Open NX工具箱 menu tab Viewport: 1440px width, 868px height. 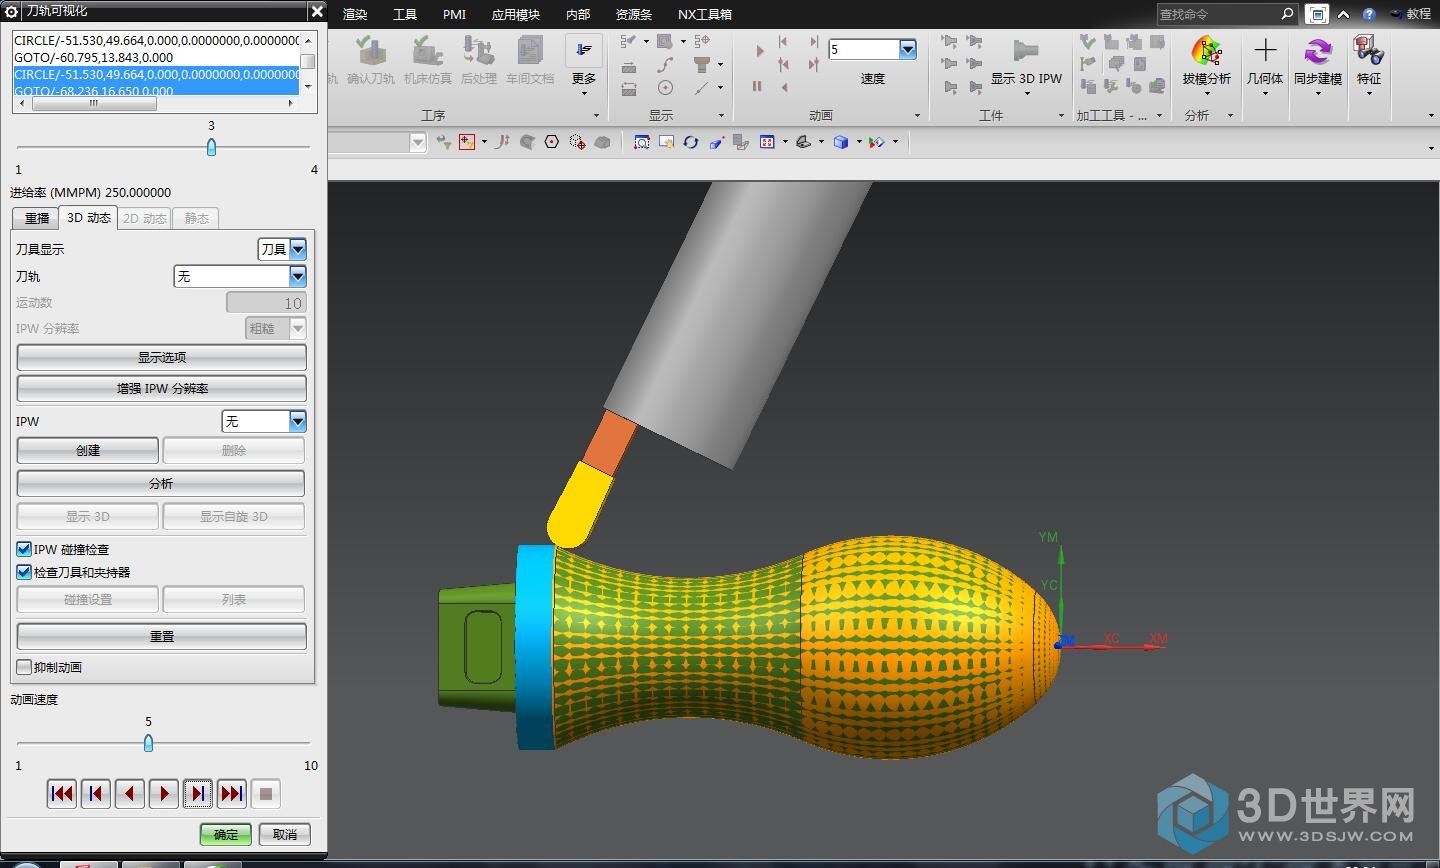[705, 14]
